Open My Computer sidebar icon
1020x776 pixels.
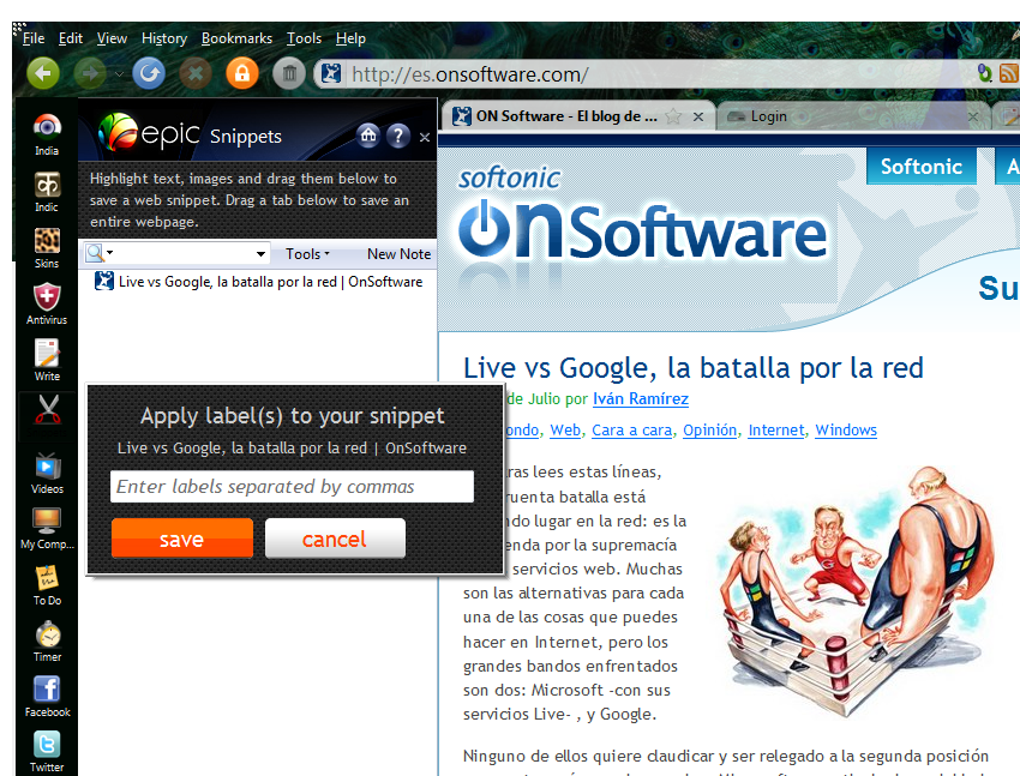pyautogui.click(x=47, y=529)
